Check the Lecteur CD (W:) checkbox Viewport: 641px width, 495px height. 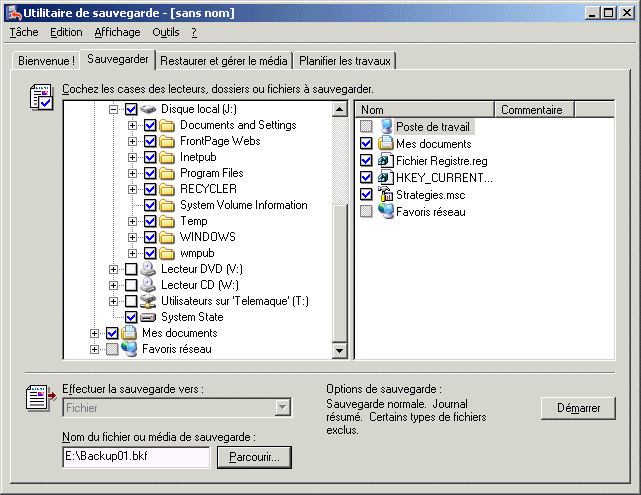(x=131, y=285)
